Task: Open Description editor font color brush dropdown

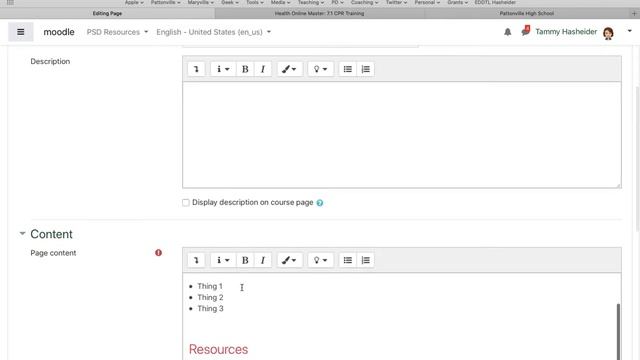Action: 289,69
